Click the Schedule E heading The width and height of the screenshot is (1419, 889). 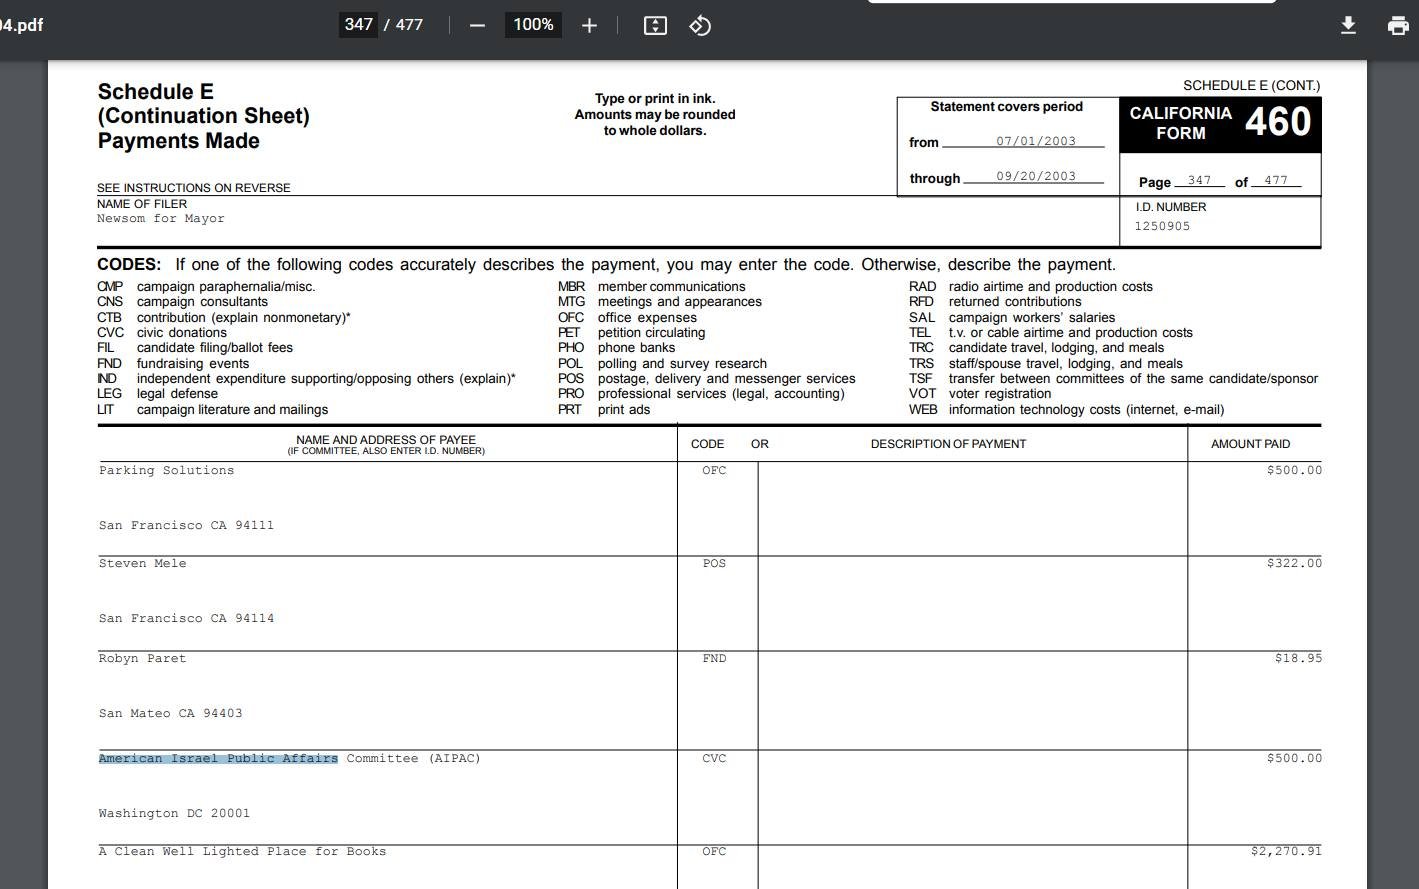coord(155,92)
